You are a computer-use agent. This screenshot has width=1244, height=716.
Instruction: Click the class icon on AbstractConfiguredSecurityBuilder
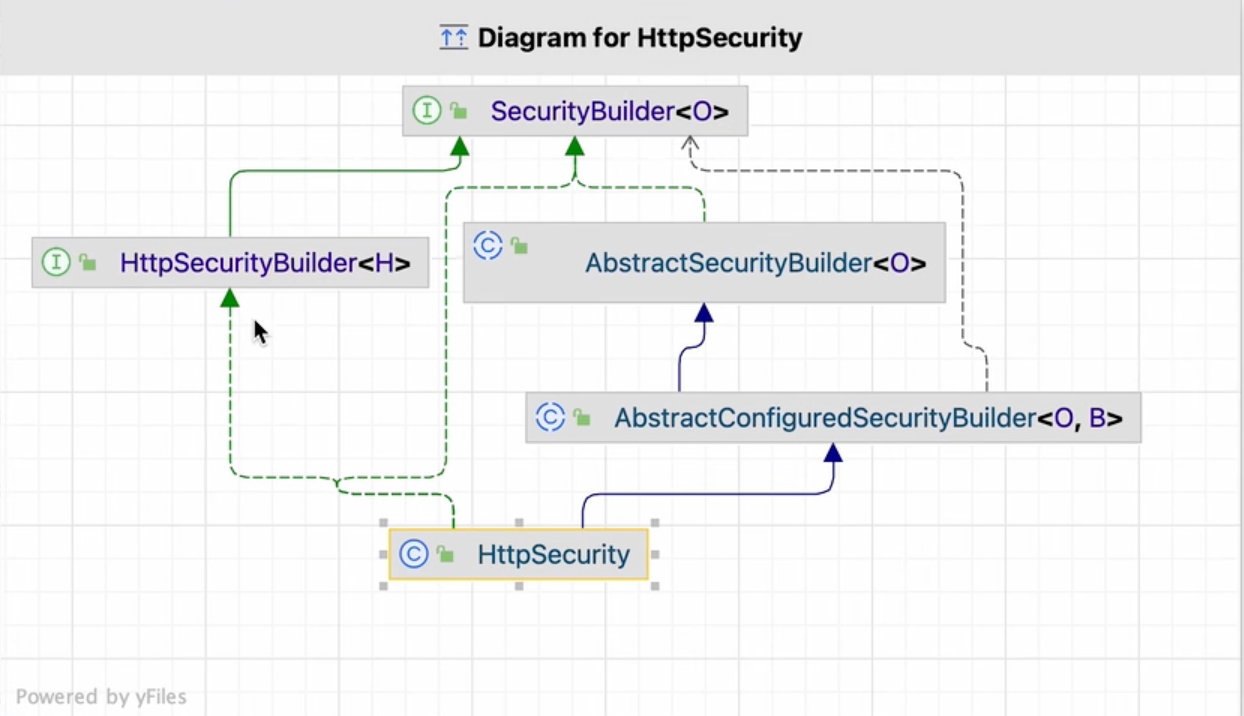550,417
